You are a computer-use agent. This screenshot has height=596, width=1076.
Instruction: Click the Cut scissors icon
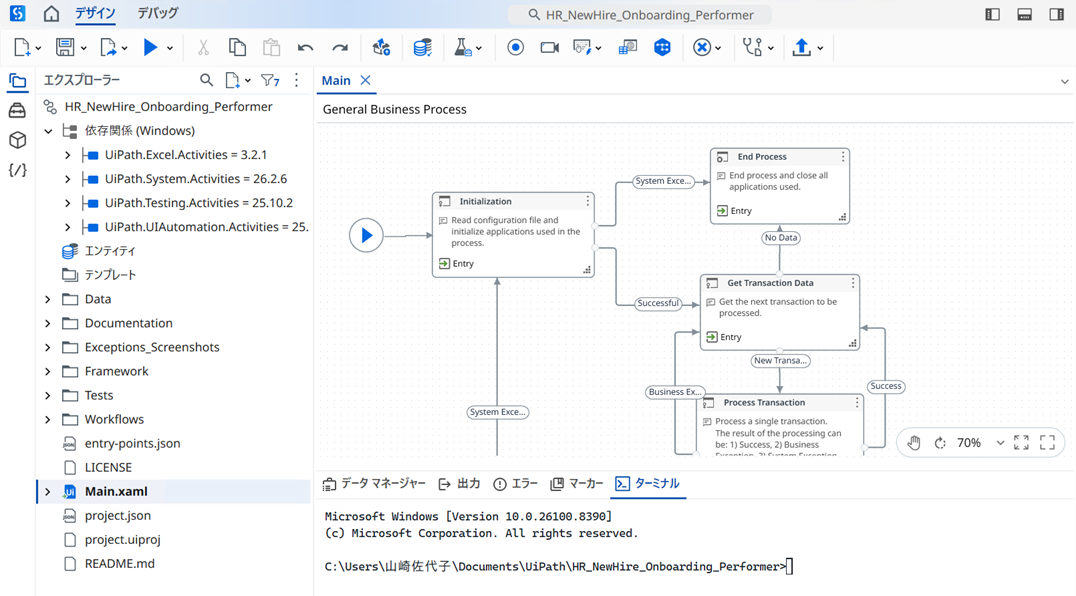203,47
